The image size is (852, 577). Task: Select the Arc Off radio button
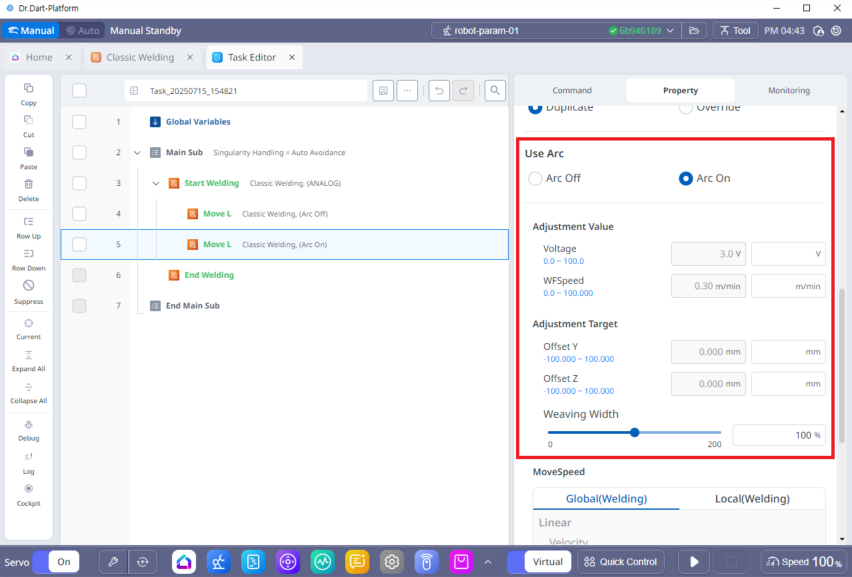click(x=536, y=179)
